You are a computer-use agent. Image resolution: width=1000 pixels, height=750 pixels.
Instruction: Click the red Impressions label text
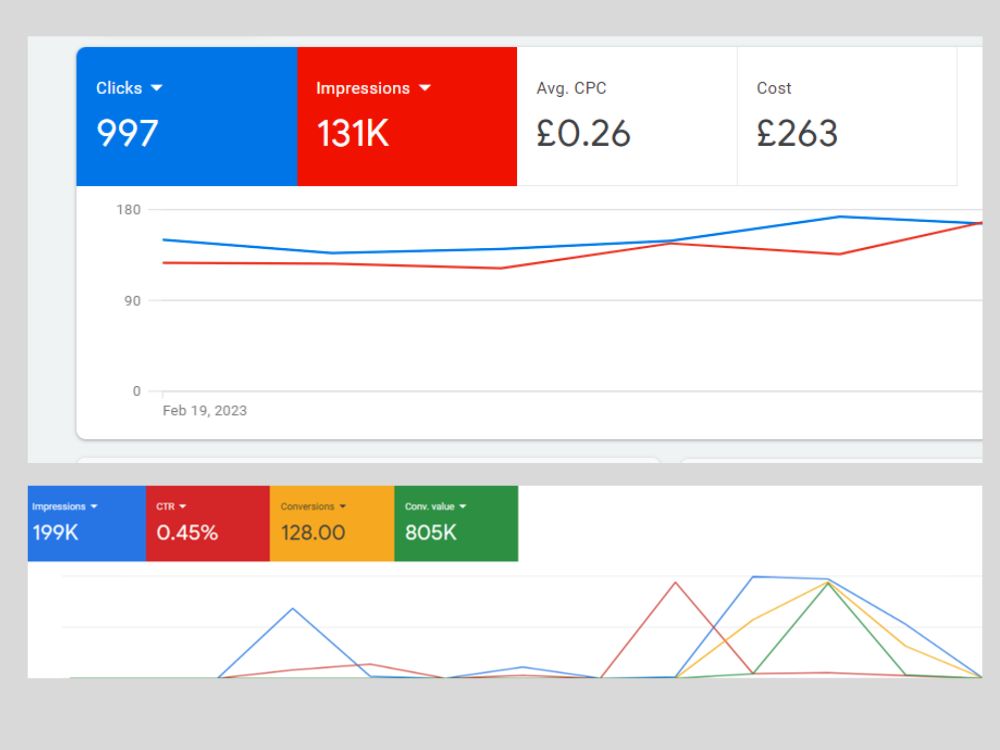(363, 88)
